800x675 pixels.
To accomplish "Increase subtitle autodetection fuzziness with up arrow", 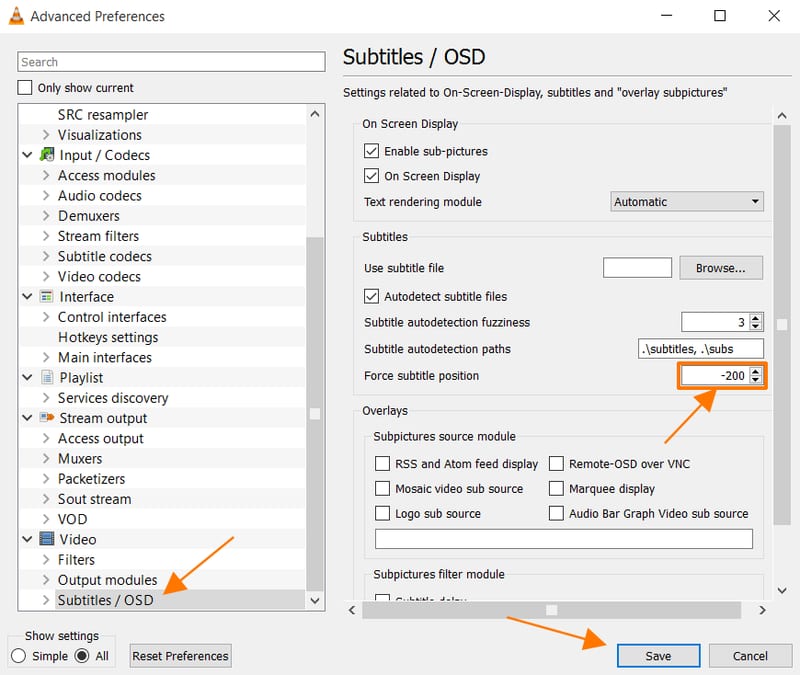I will [x=756, y=317].
